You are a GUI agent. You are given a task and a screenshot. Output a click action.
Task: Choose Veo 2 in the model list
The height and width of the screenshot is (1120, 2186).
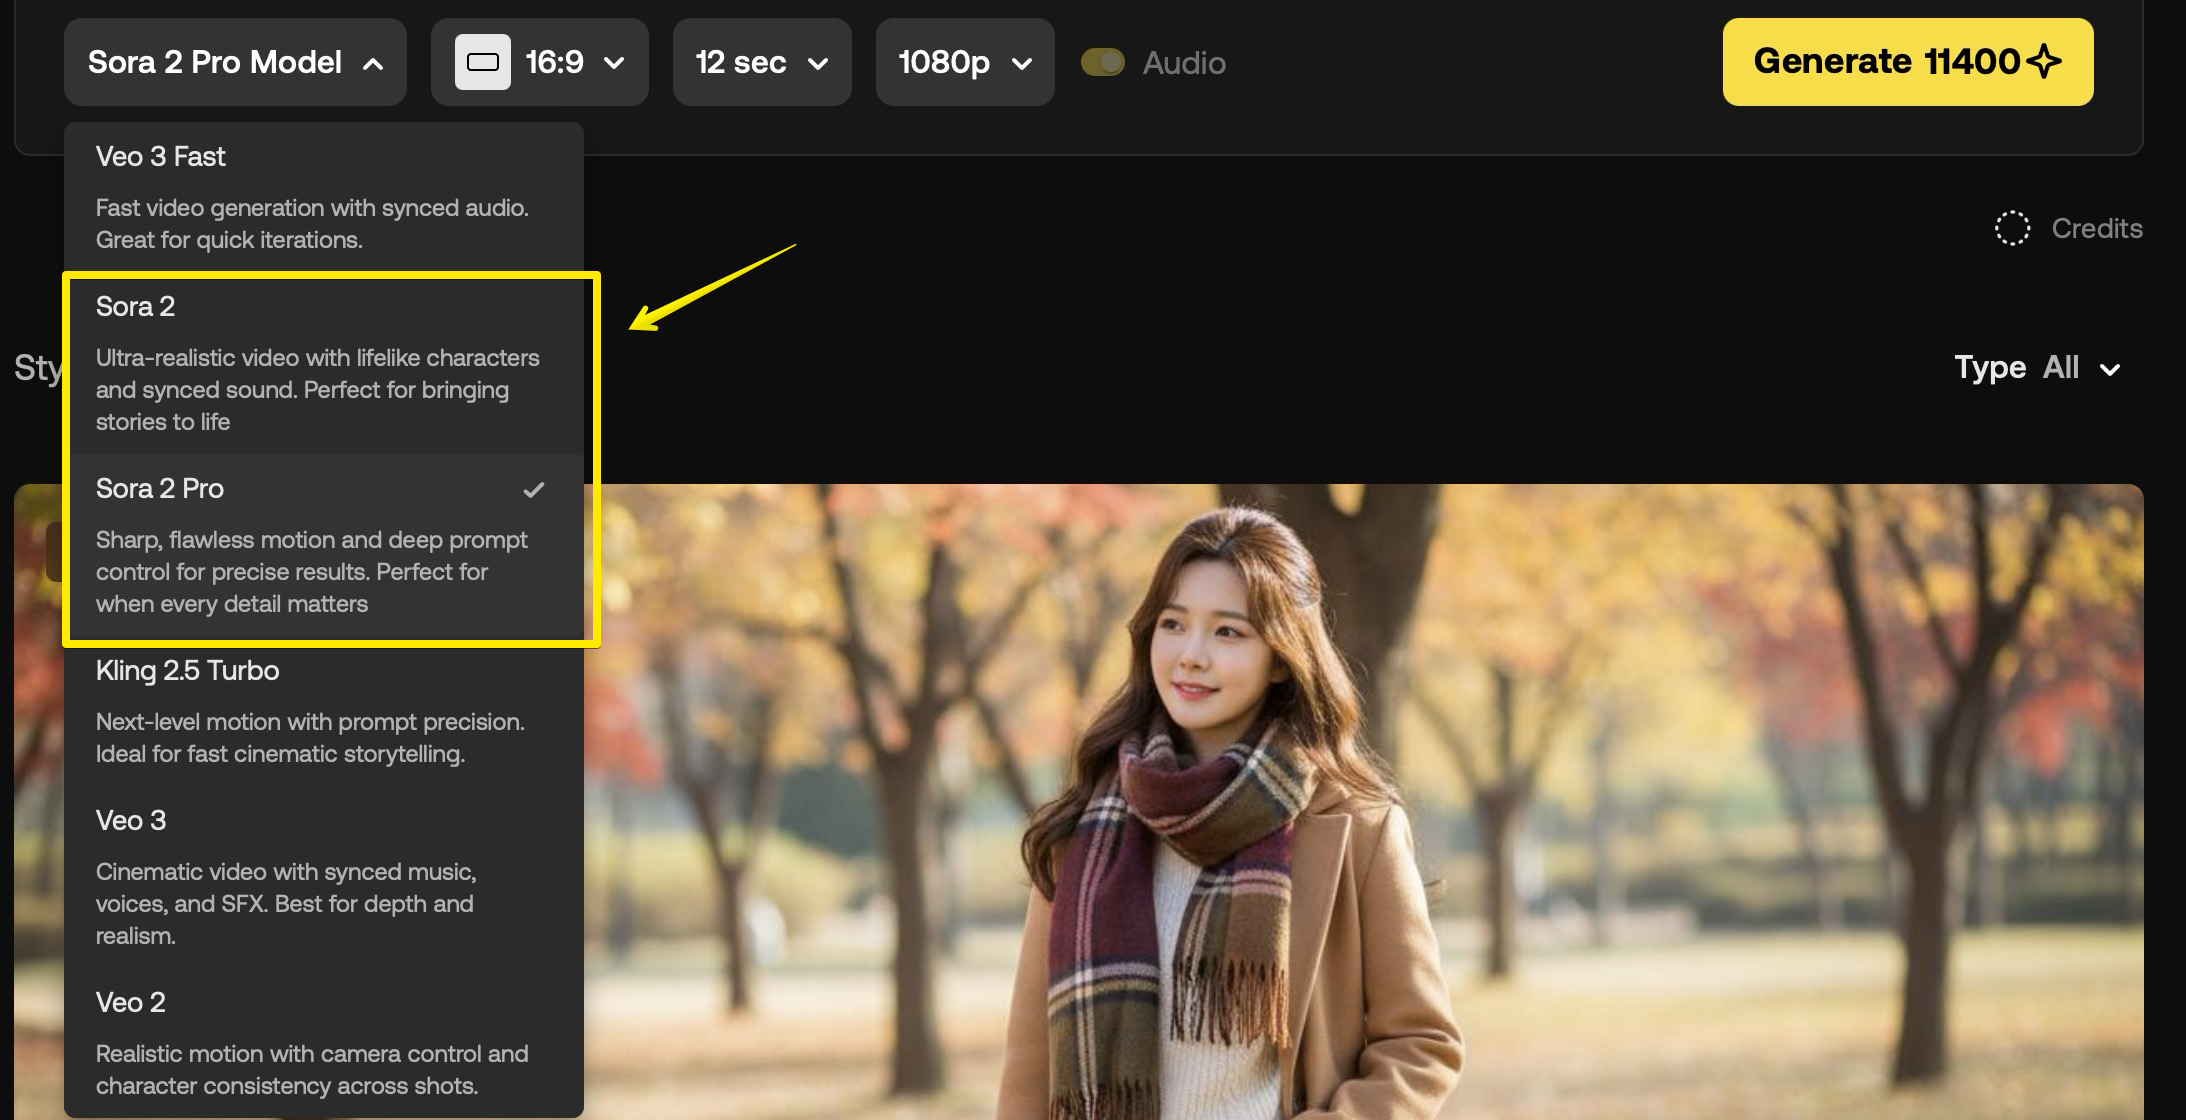pos(323,1042)
